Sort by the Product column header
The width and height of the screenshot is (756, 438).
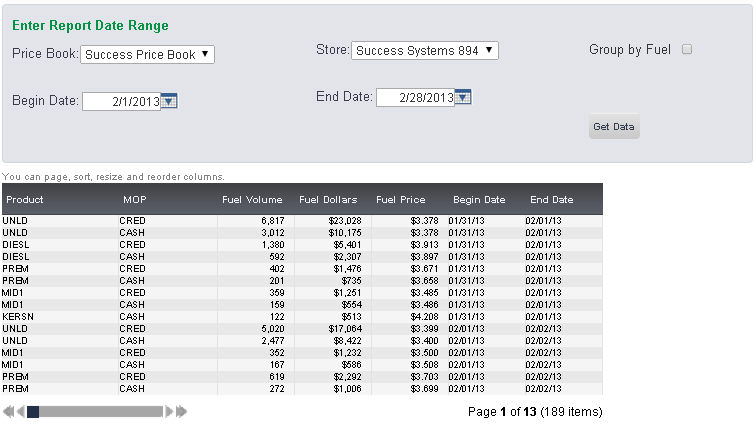(25, 200)
